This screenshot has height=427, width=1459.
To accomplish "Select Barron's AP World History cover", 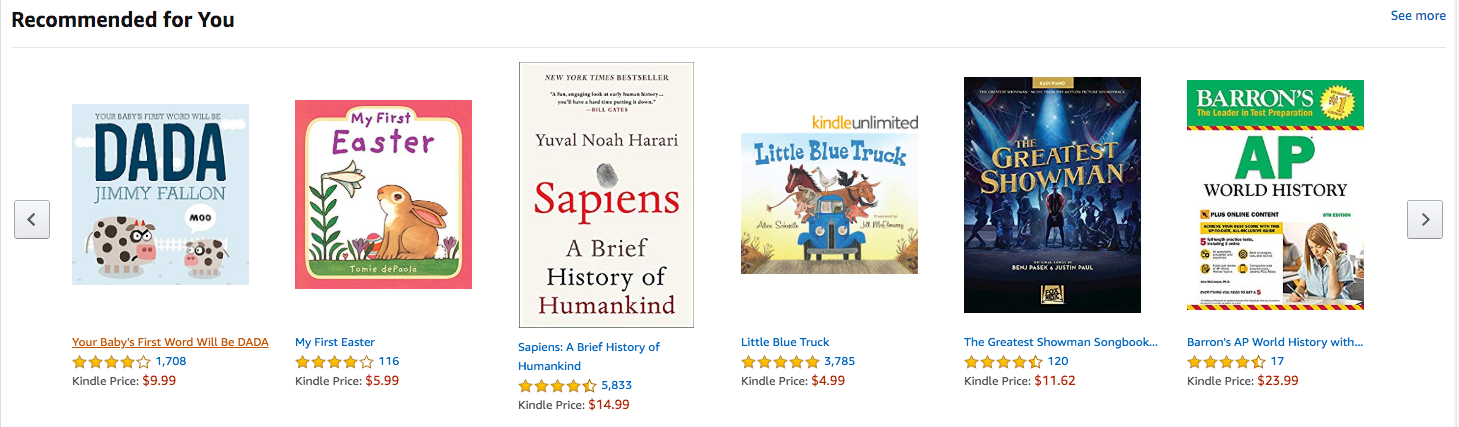I will pyautogui.click(x=1275, y=195).
